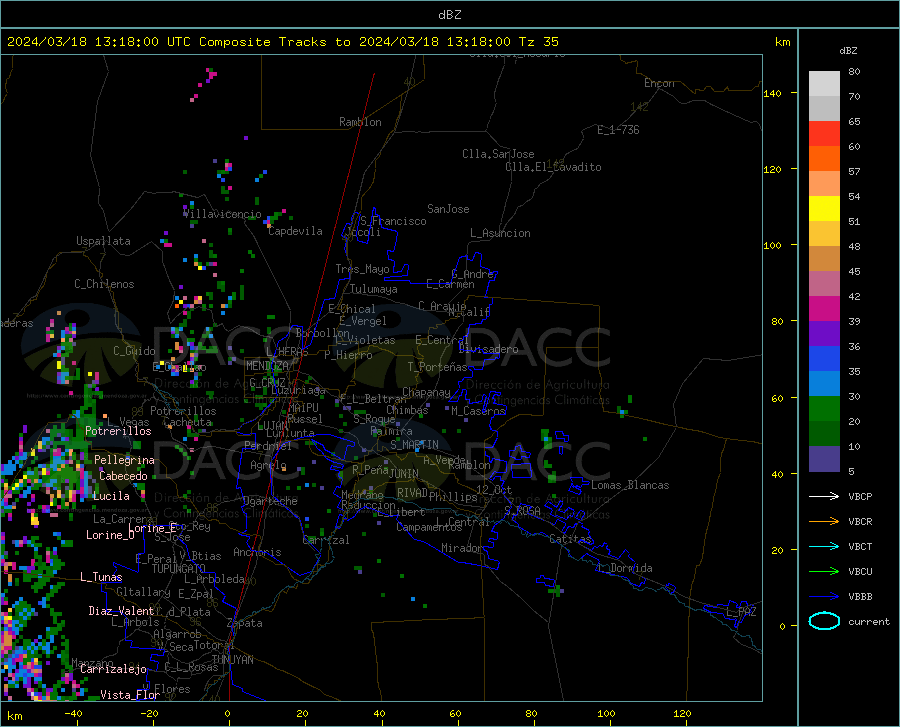900x727 pixels.
Task: Click the dBZ title at top
Action: click(449, 15)
